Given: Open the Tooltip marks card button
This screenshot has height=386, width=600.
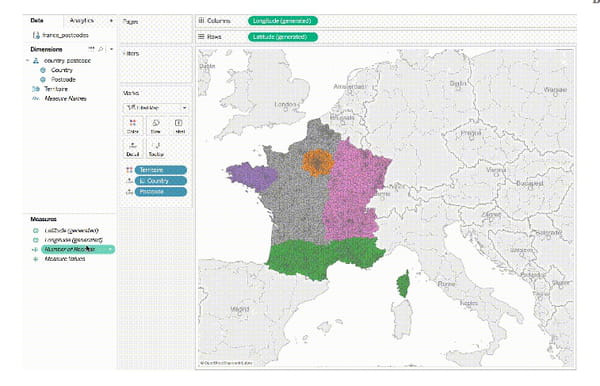Looking at the screenshot, I should point(156,148).
